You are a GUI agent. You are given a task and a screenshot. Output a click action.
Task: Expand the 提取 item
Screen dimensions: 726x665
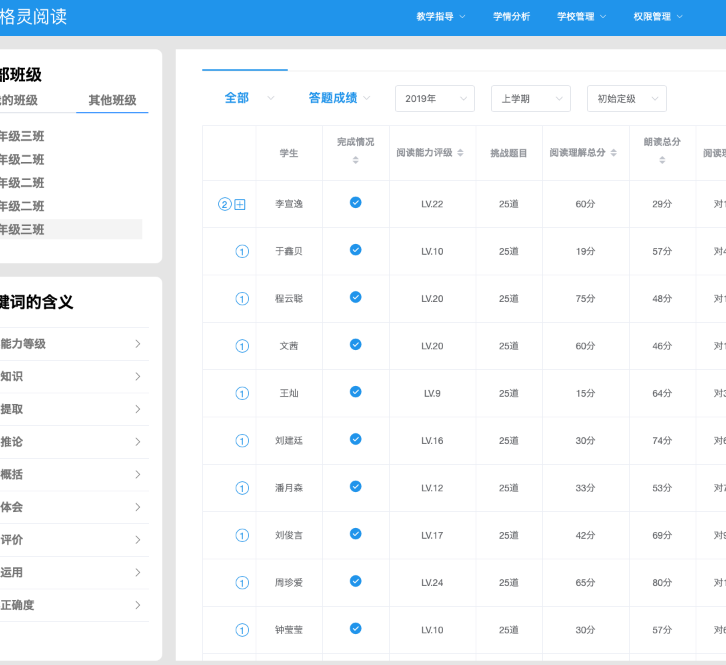coord(74,409)
